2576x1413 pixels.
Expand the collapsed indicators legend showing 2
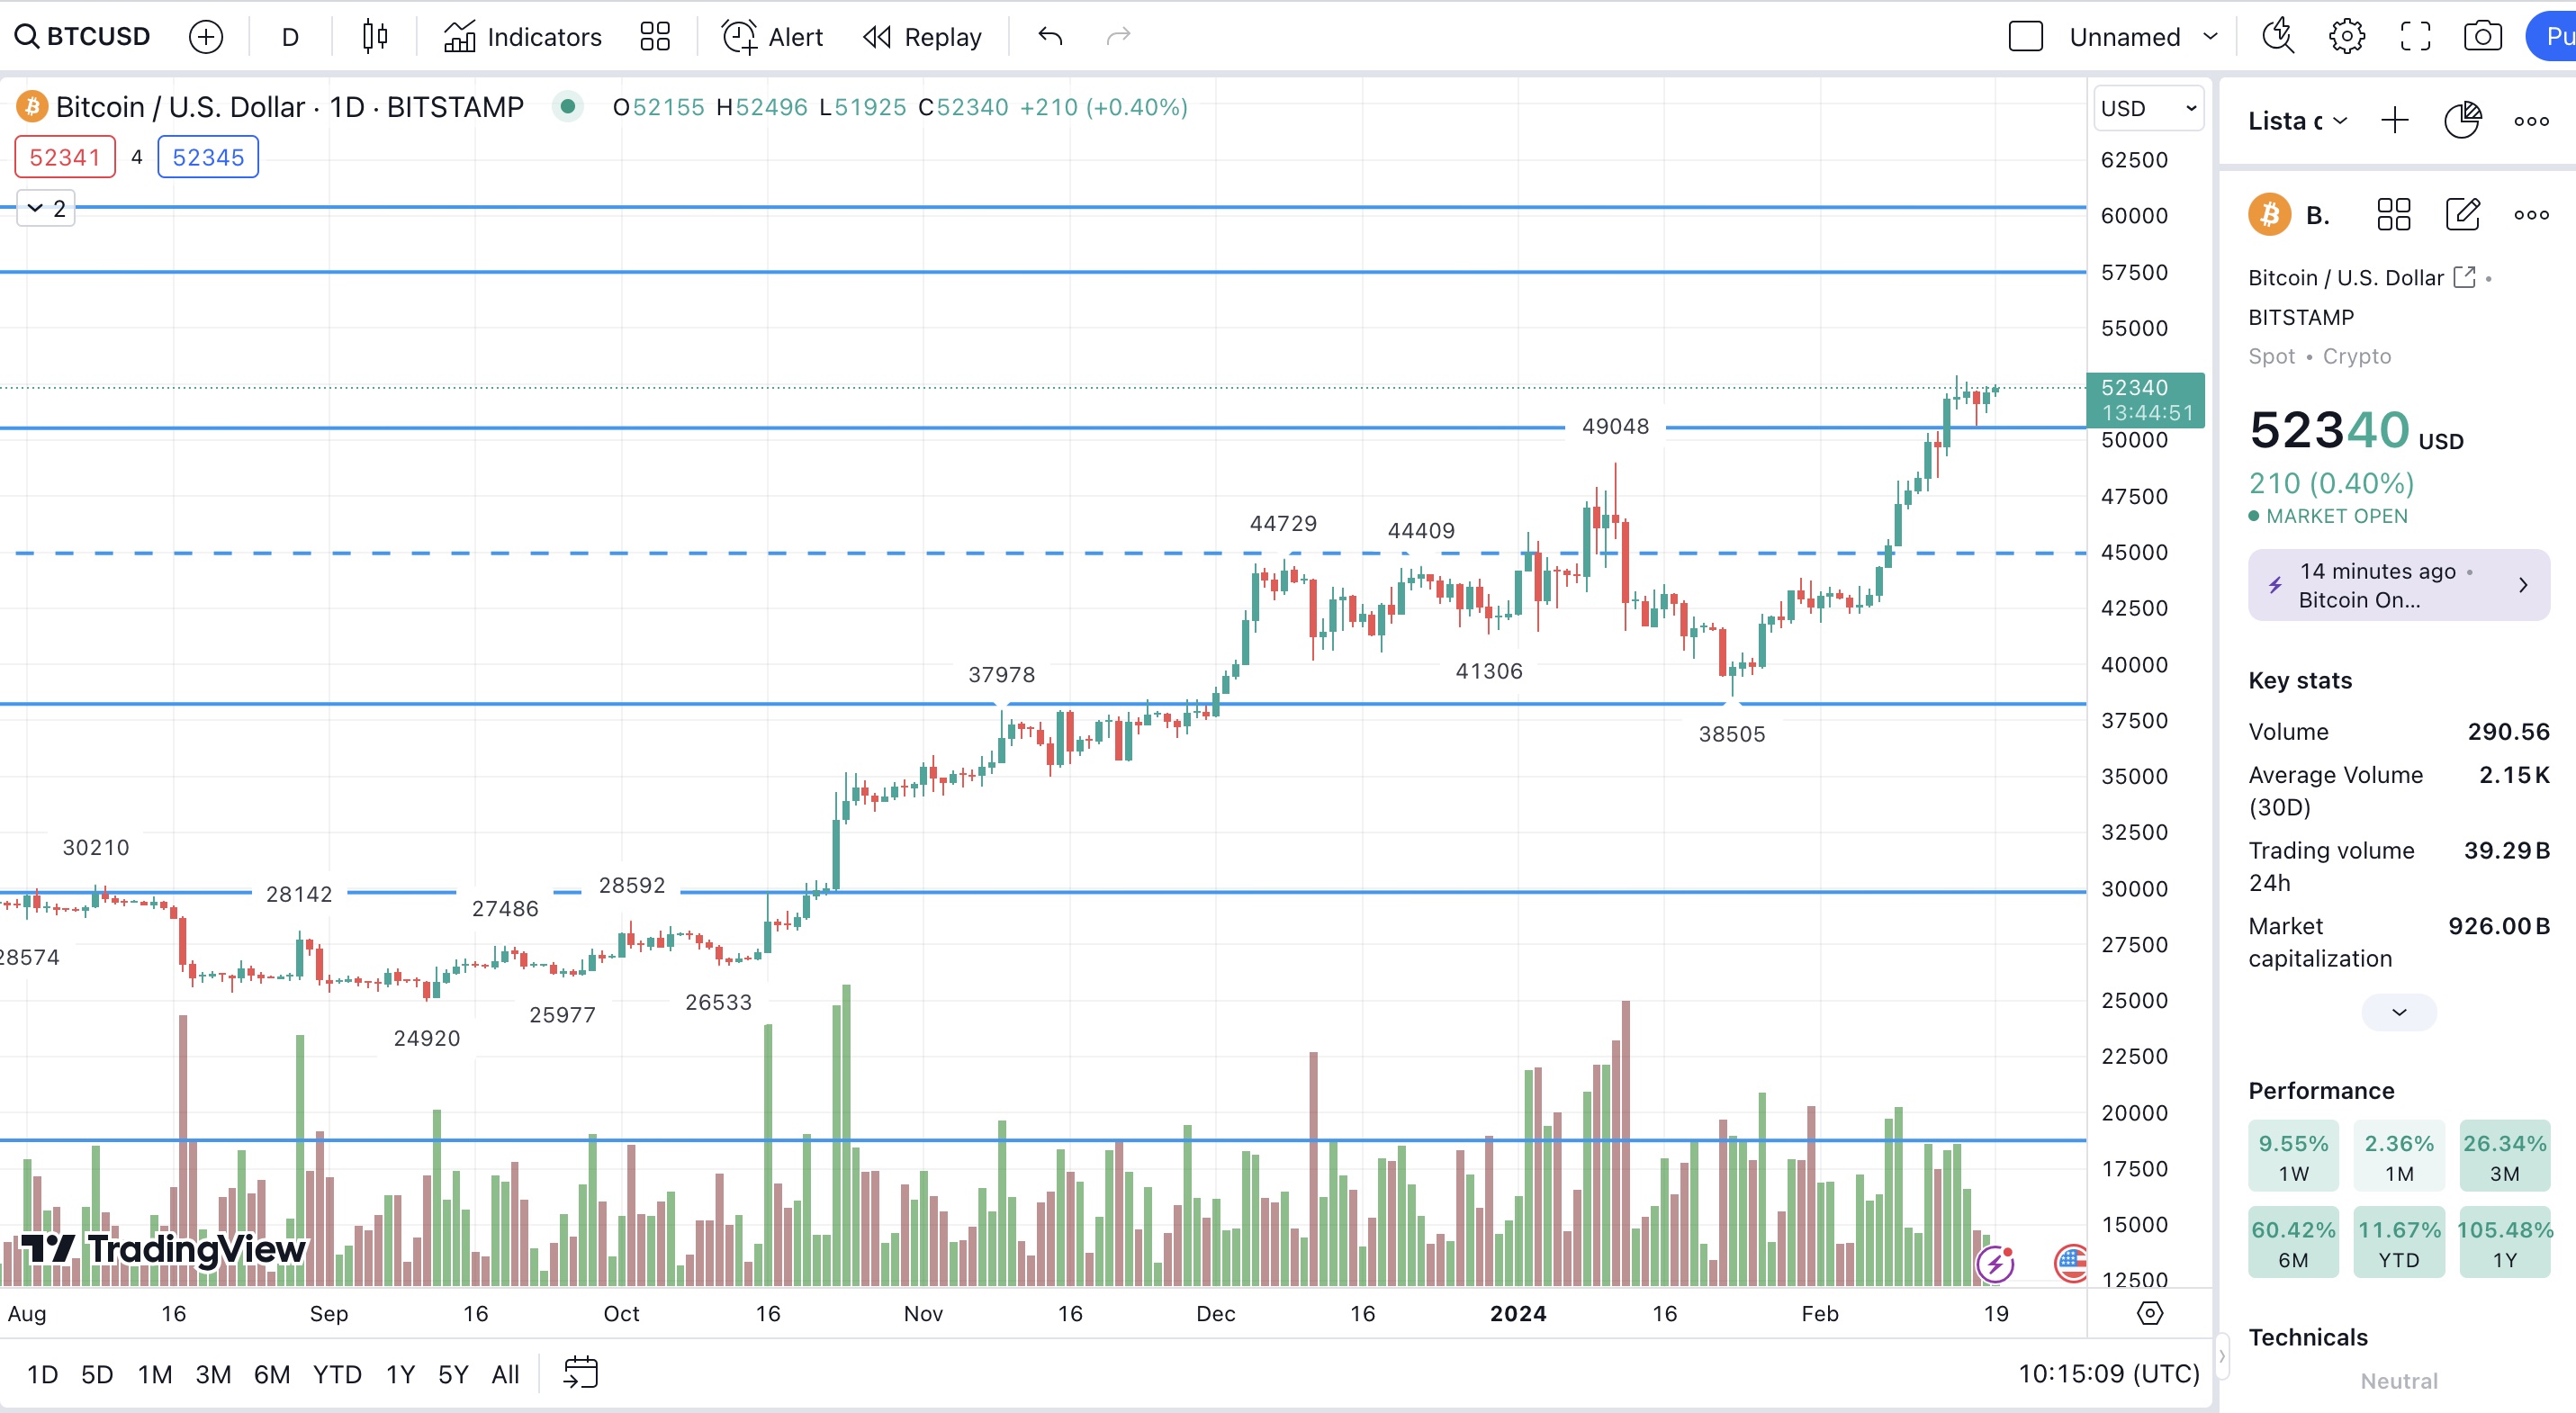click(46, 208)
